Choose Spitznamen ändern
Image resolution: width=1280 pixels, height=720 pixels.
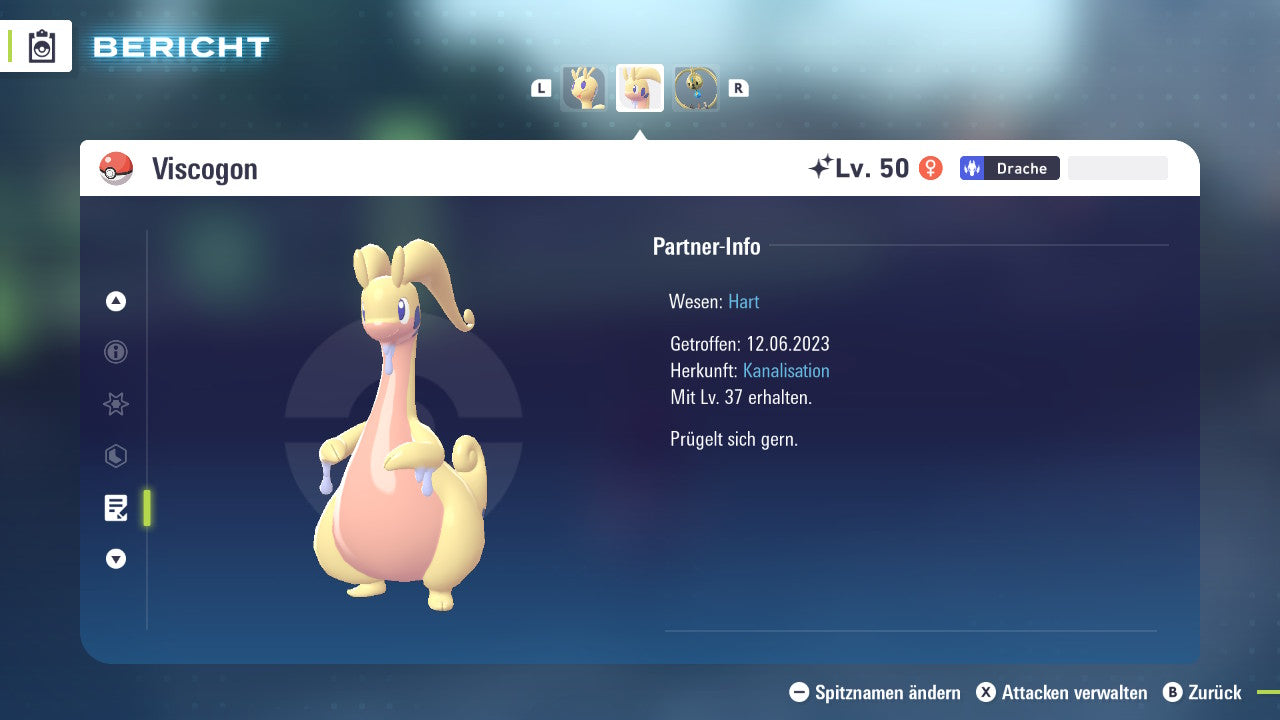(x=875, y=692)
